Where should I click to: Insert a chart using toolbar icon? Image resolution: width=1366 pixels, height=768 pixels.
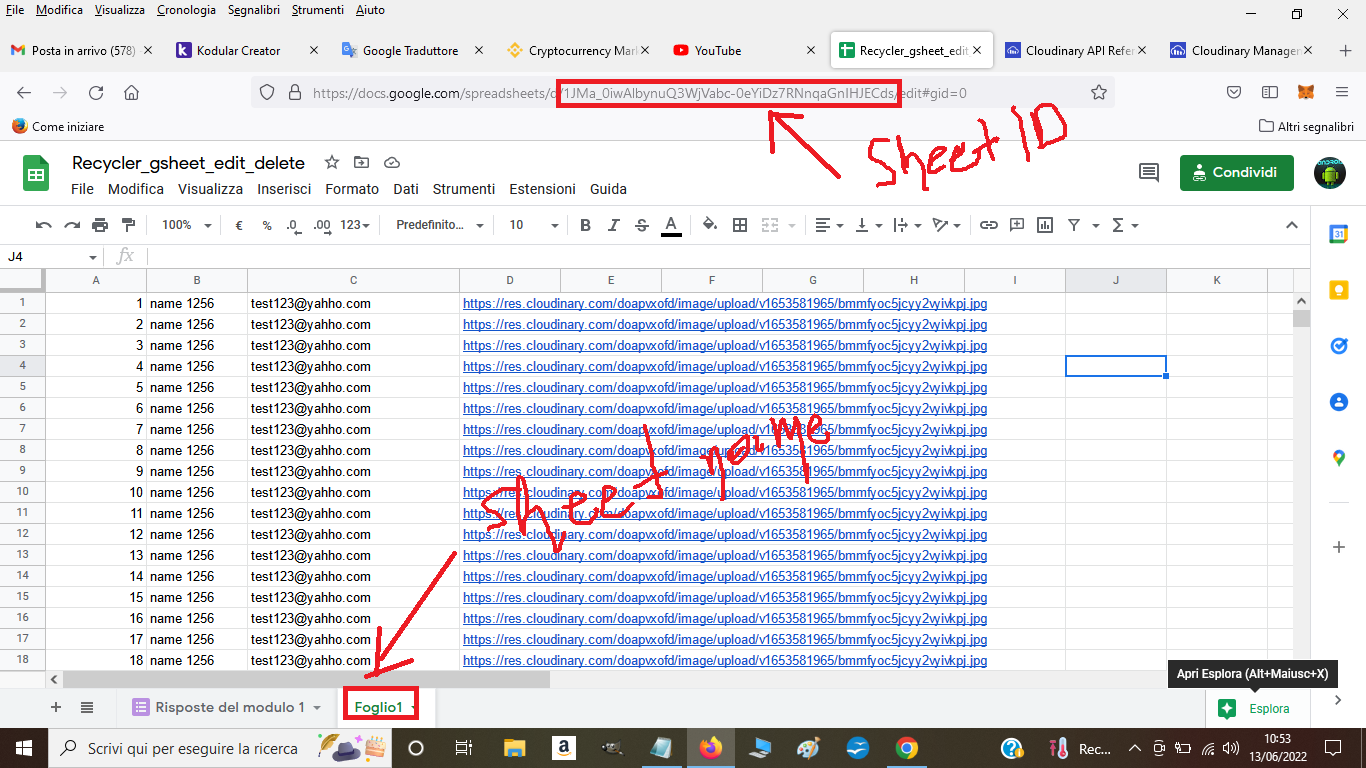(1045, 225)
